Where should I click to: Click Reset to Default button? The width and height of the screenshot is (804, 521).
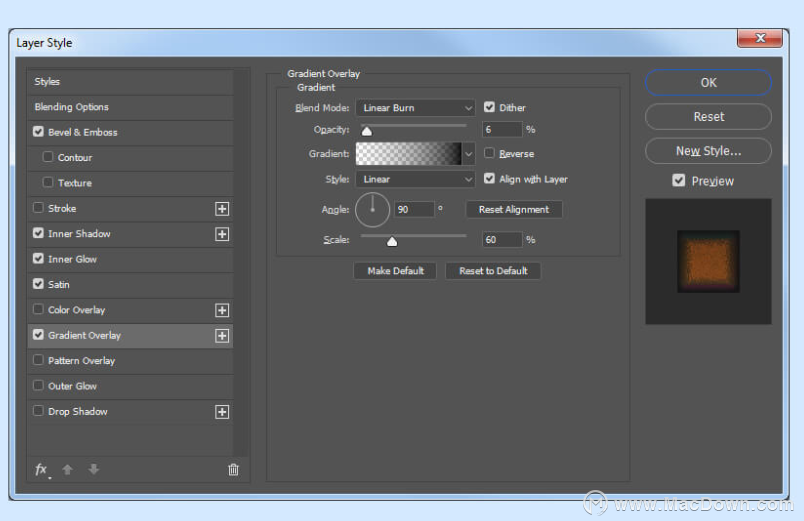(x=493, y=271)
